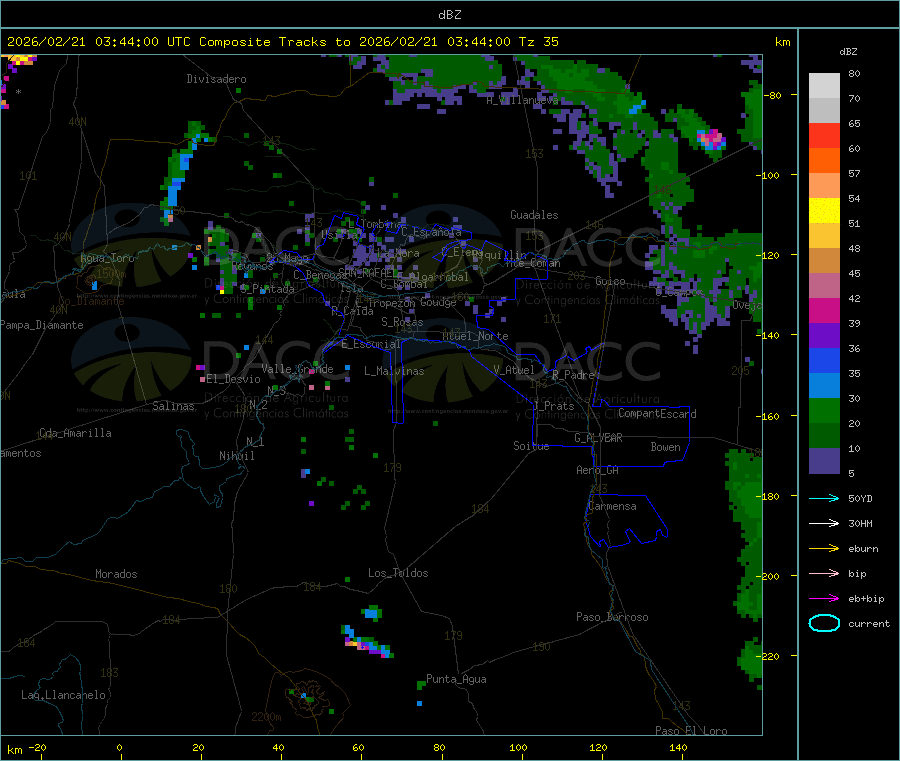Click the multicolored storm cell north of Punta_Agua
The image size is (900, 761).
coord(367,642)
